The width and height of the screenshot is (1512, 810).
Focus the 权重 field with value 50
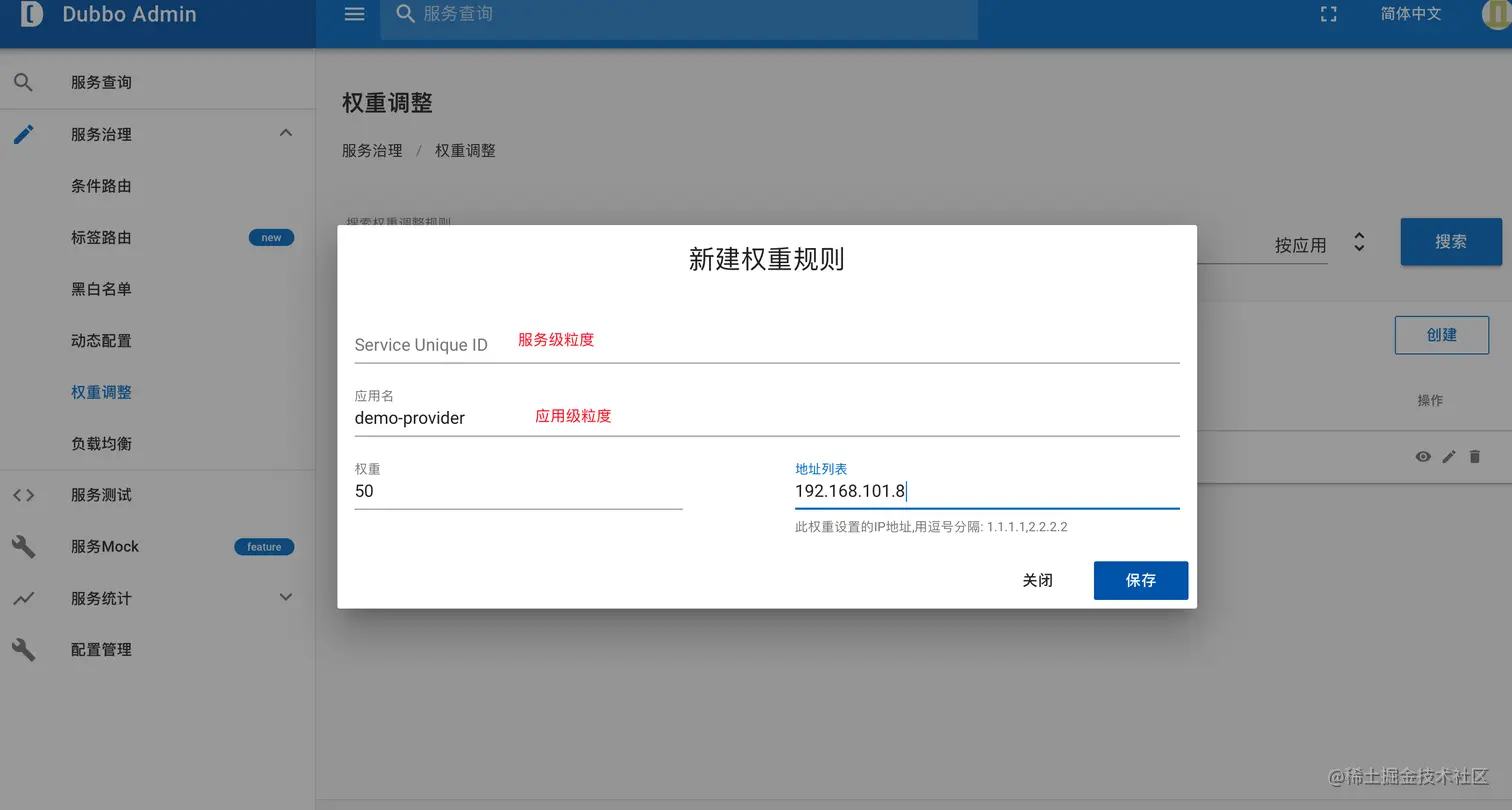click(x=518, y=491)
